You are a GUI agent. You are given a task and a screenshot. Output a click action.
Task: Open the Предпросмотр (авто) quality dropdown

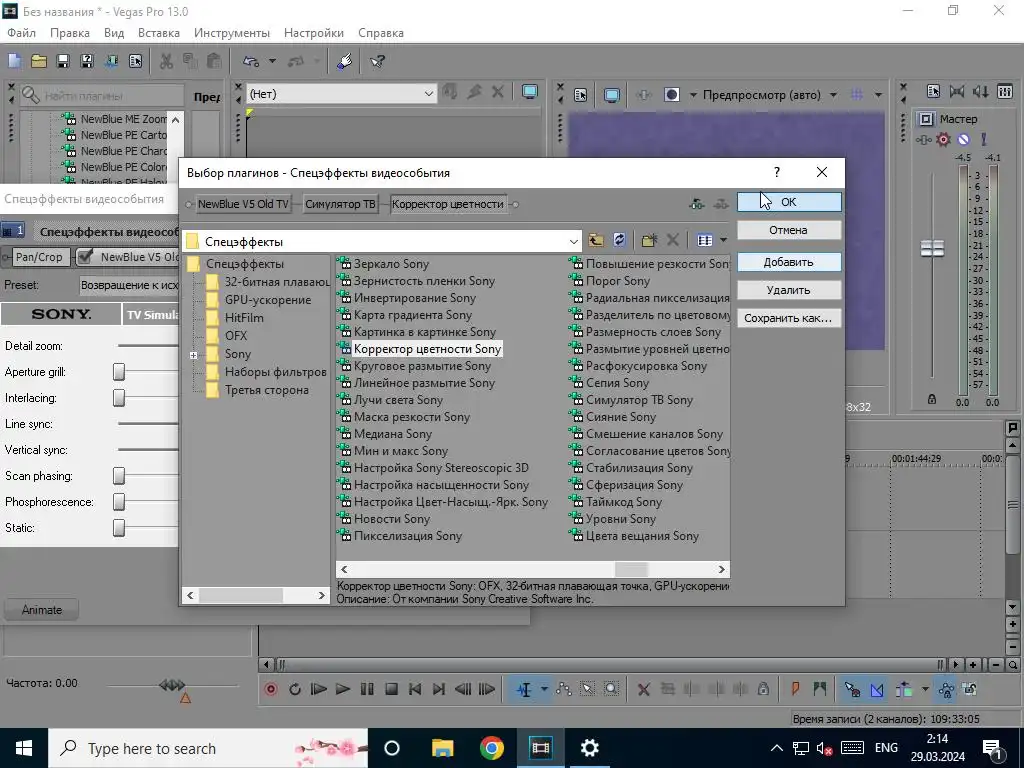point(833,95)
